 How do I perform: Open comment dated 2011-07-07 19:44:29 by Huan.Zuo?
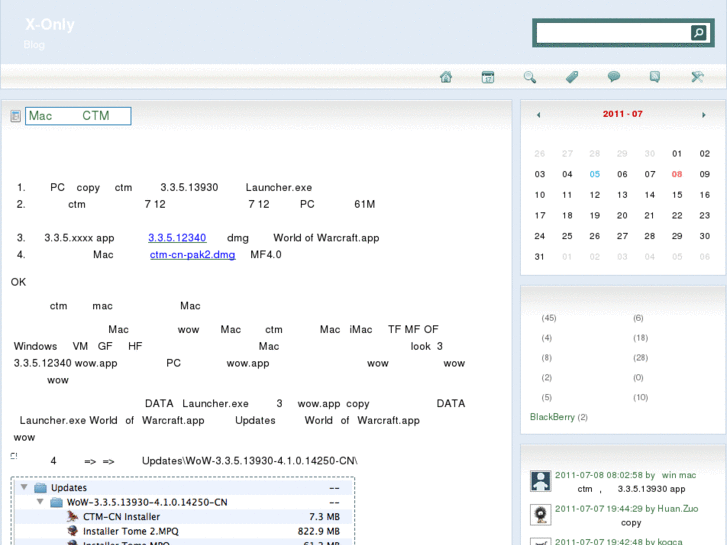(626, 509)
